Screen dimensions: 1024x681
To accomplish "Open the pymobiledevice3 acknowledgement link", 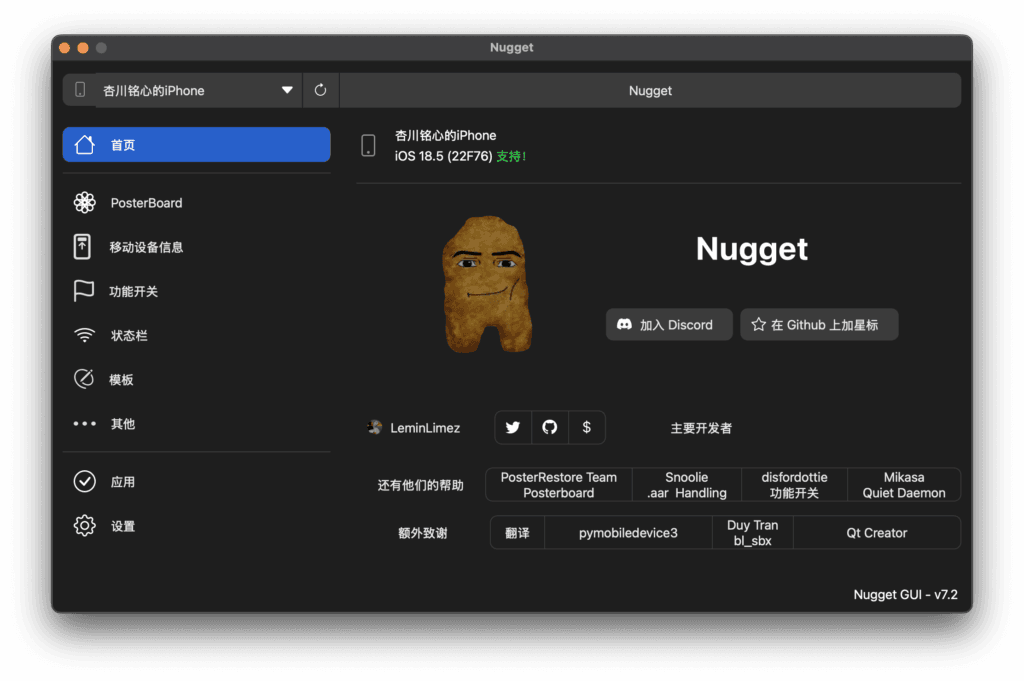I will [628, 532].
